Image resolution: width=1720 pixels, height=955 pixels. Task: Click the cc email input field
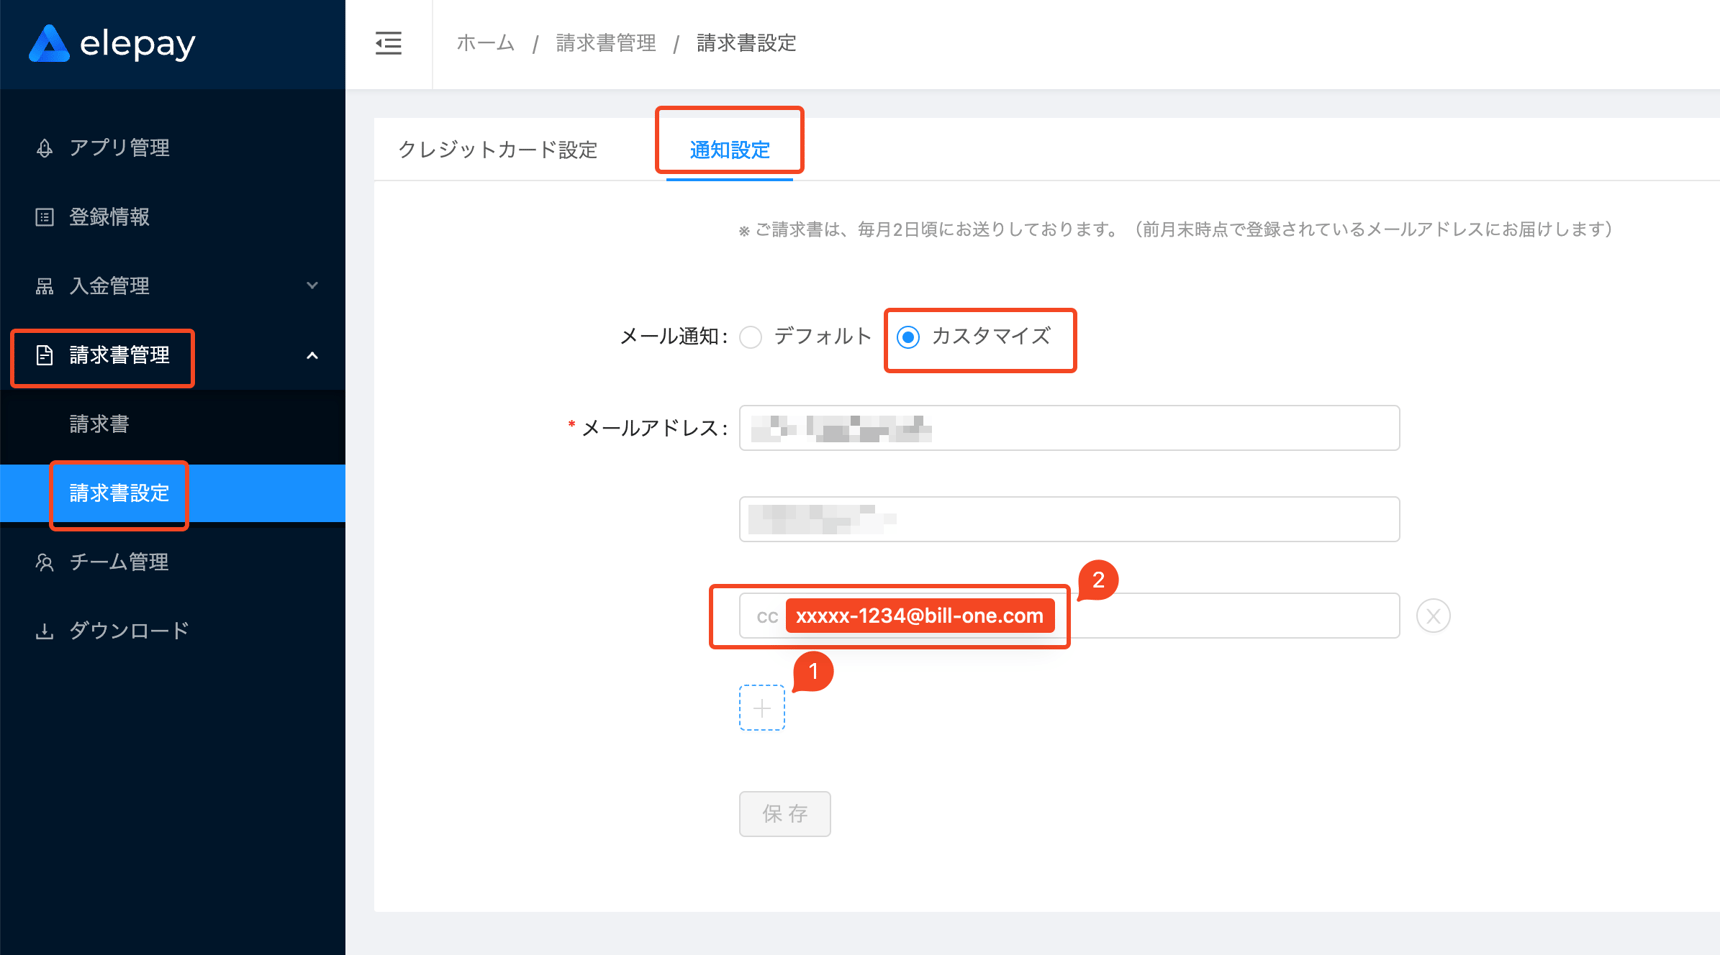click(1200, 615)
